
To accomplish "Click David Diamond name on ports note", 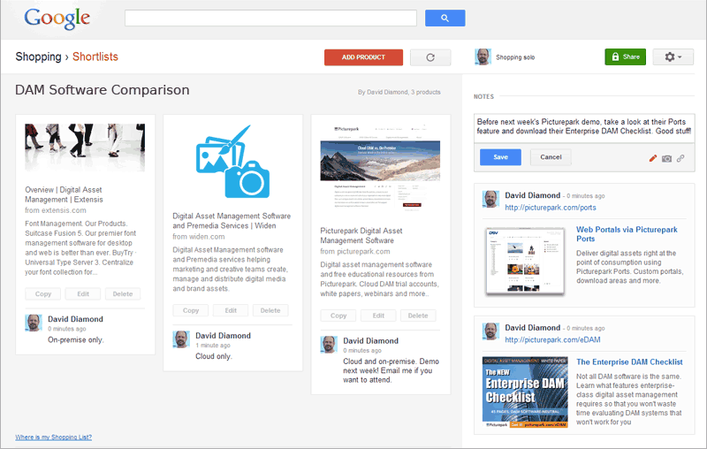I will [x=533, y=195].
